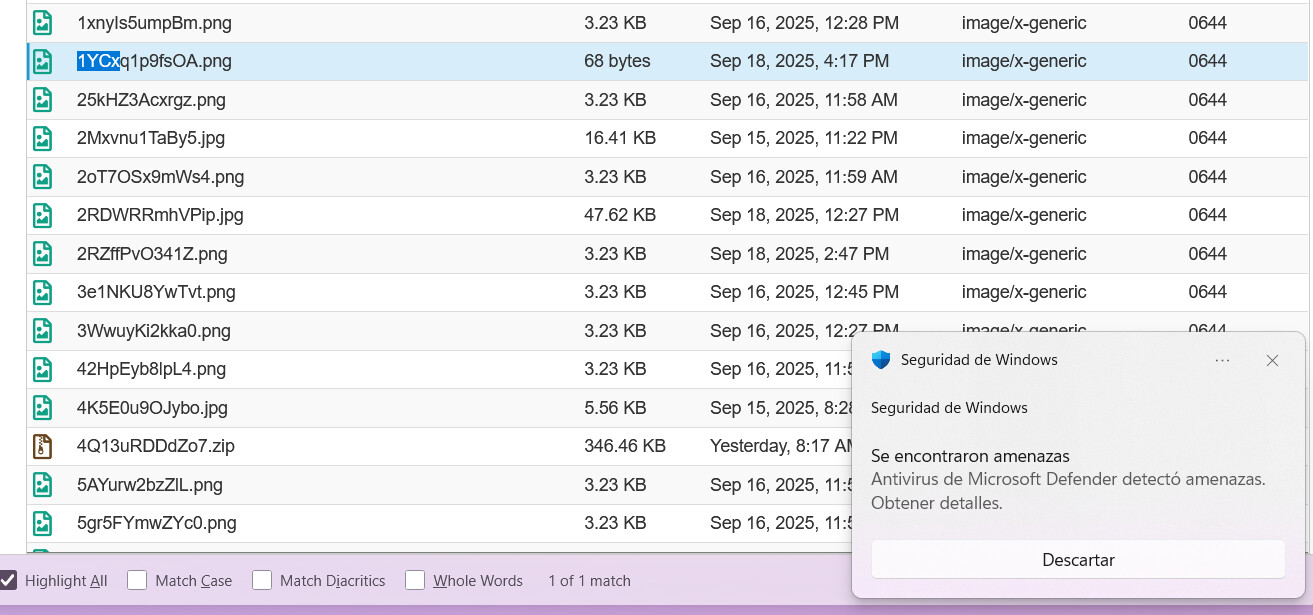The image size is (1313, 615).
Task: Close the Seguridad de Windows notification
Action: point(1272,360)
